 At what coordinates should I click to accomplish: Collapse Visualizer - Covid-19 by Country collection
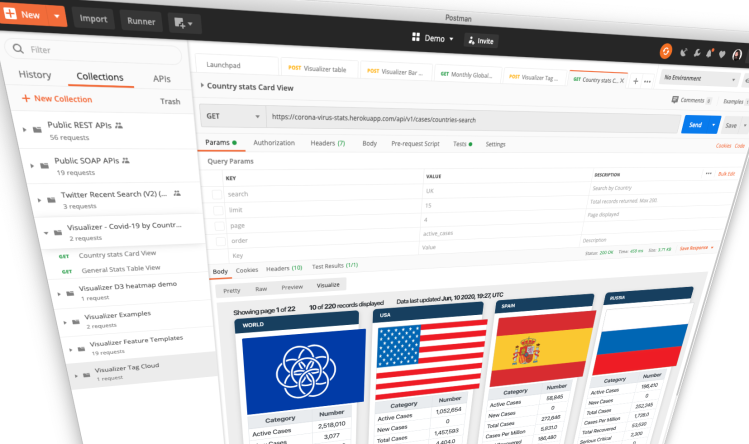46,233
